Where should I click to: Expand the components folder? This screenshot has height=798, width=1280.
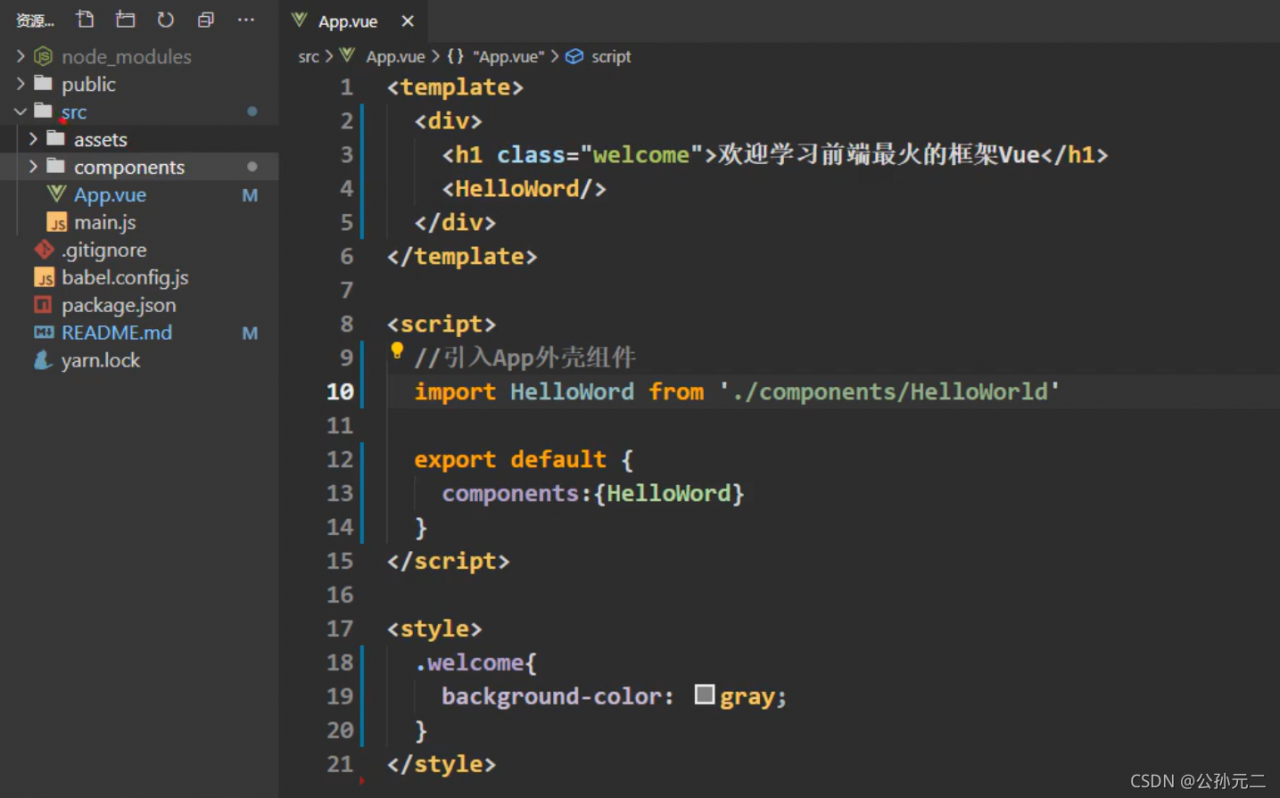click(128, 167)
